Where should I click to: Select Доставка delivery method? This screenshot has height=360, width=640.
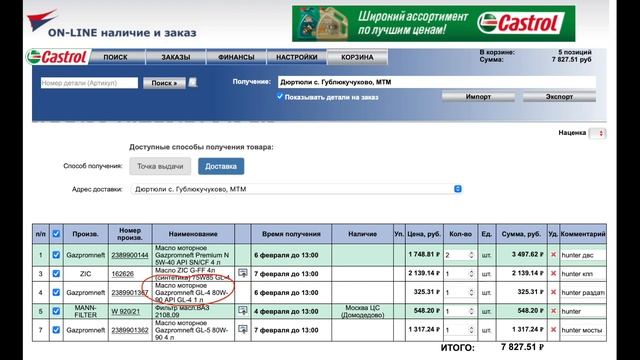221,166
